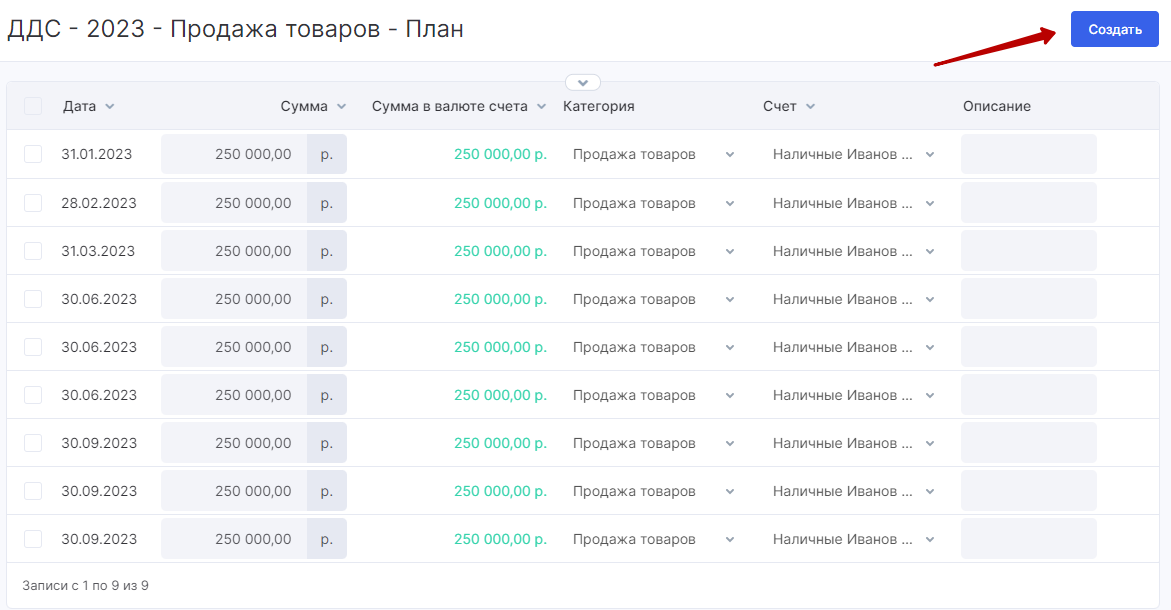Click the Категория column header
This screenshot has width=1171, height=610.
[598, 106]
